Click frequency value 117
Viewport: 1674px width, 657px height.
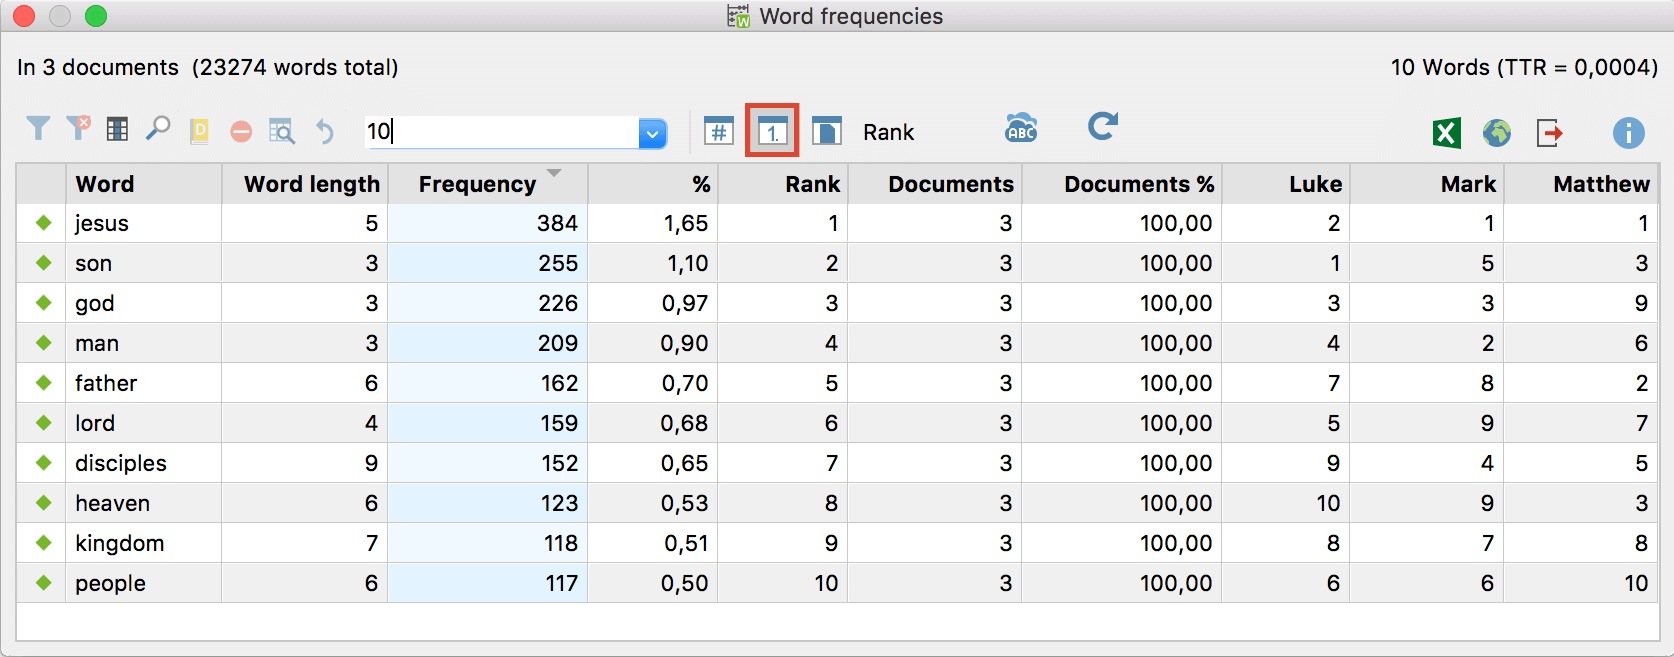click(x=561, y=583)
